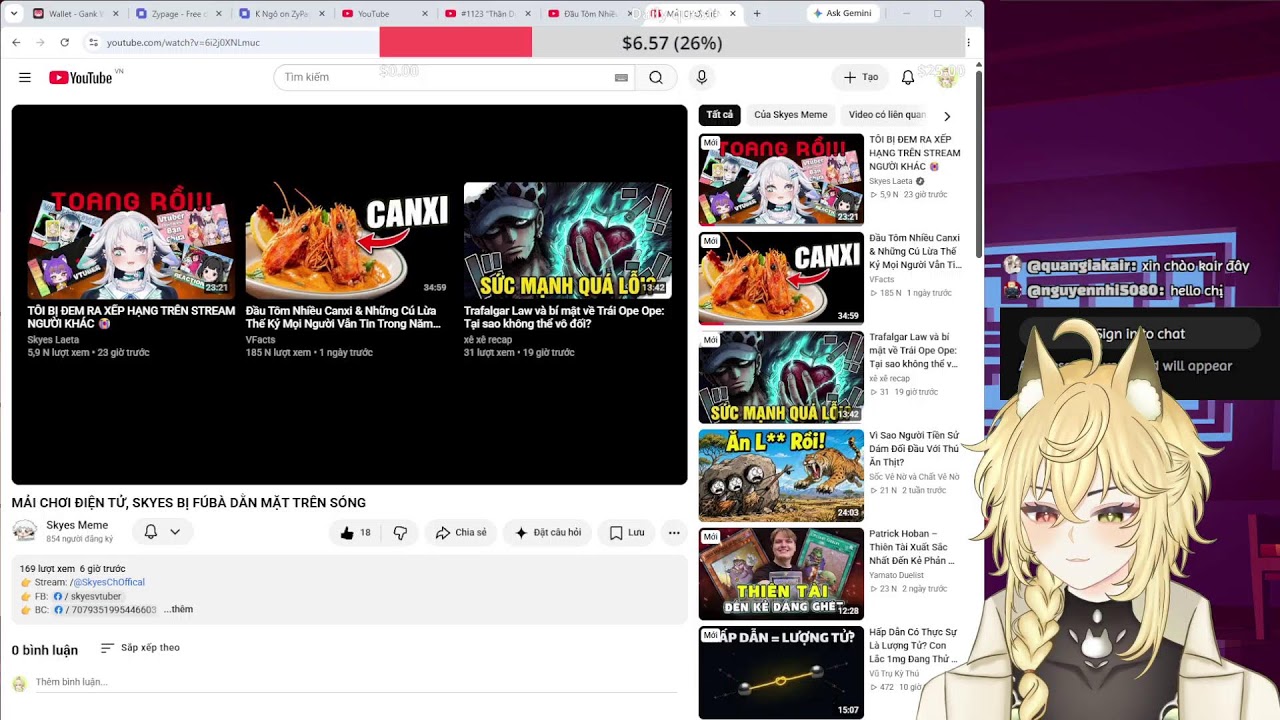Image resolution: width=1280 pixels, height=720 pixels.
Task: Click the 'Tạo' create button
Action: point(860,77)
